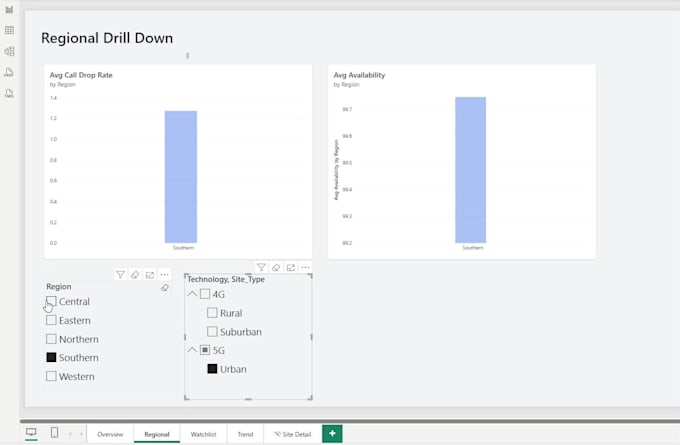This screenshot has height=445, width=680.
Task: Click Southern bar in Avg Availability chart
Action: click(471, 170)
